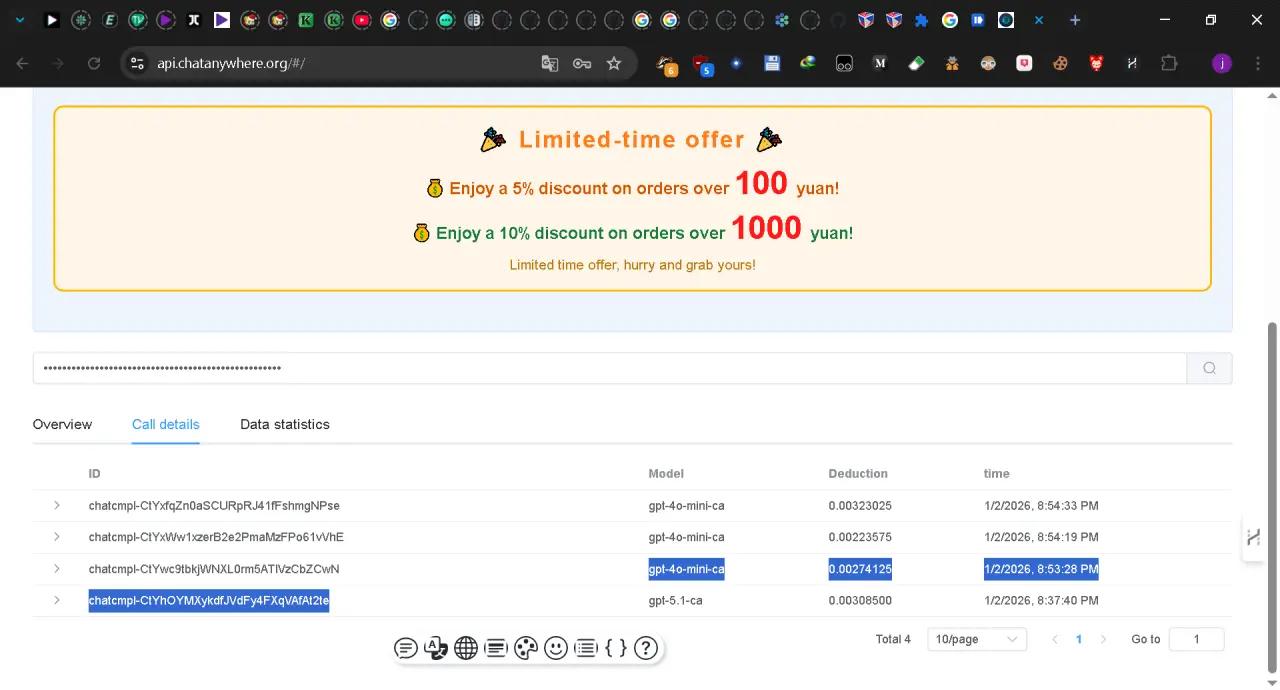
Task: Expand row chatcmpl-CtYxWw1xzerB2e2PmaMzFPo61vVhE
Action: click(57, 537)
